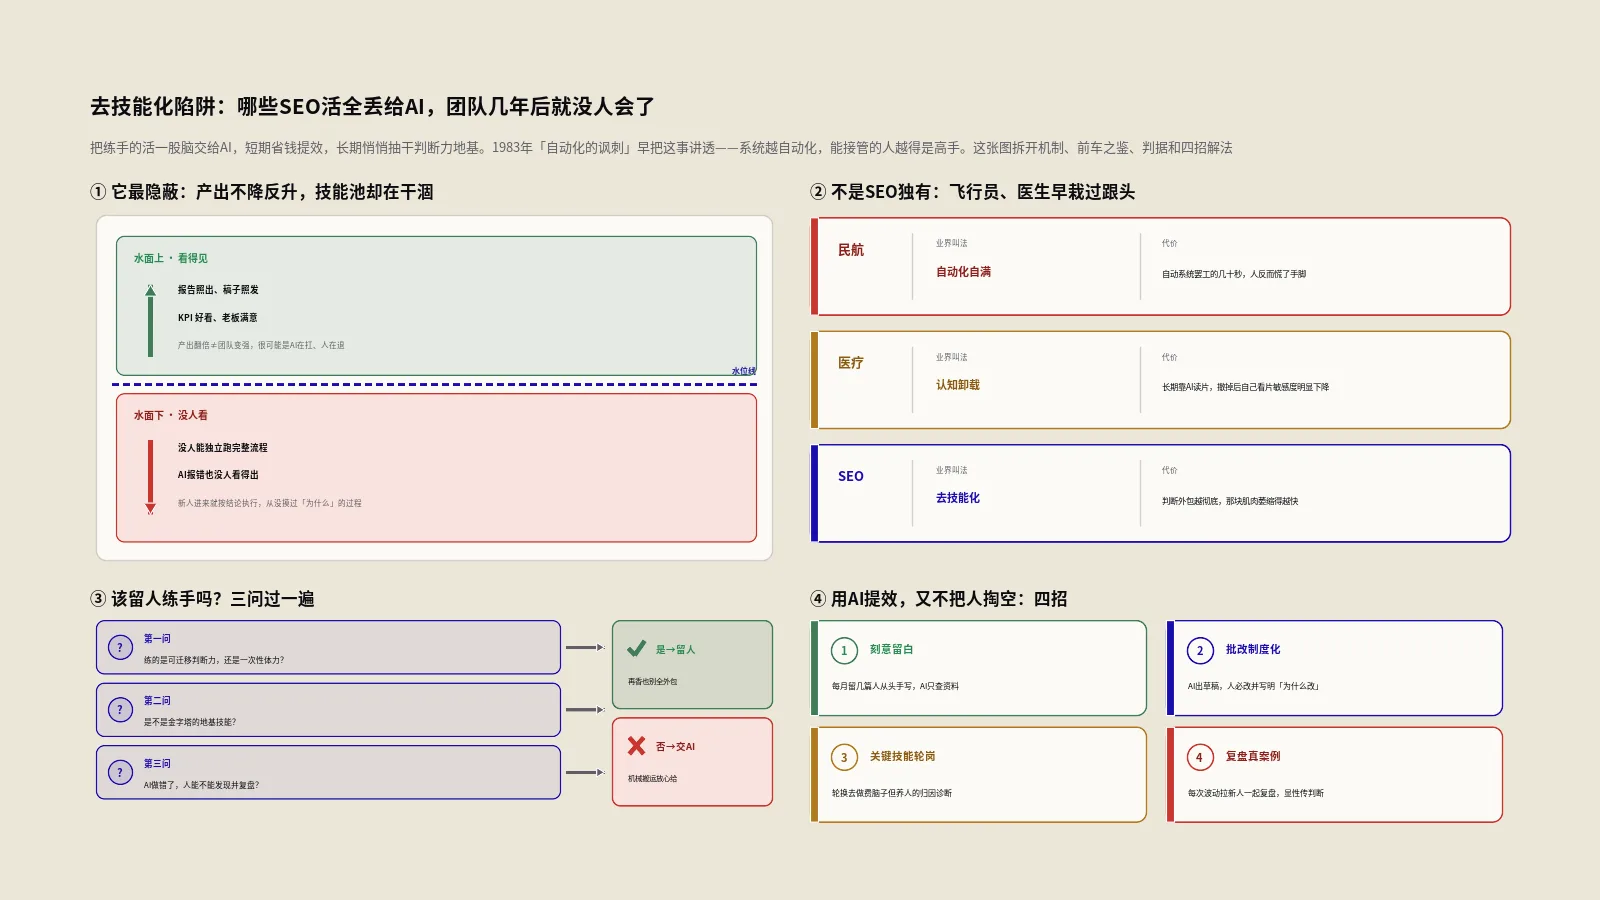The height and width of the screenshot is (900, 1600).
Task: Click the 复盘真案例 card title
Action: click(1253, 756)
